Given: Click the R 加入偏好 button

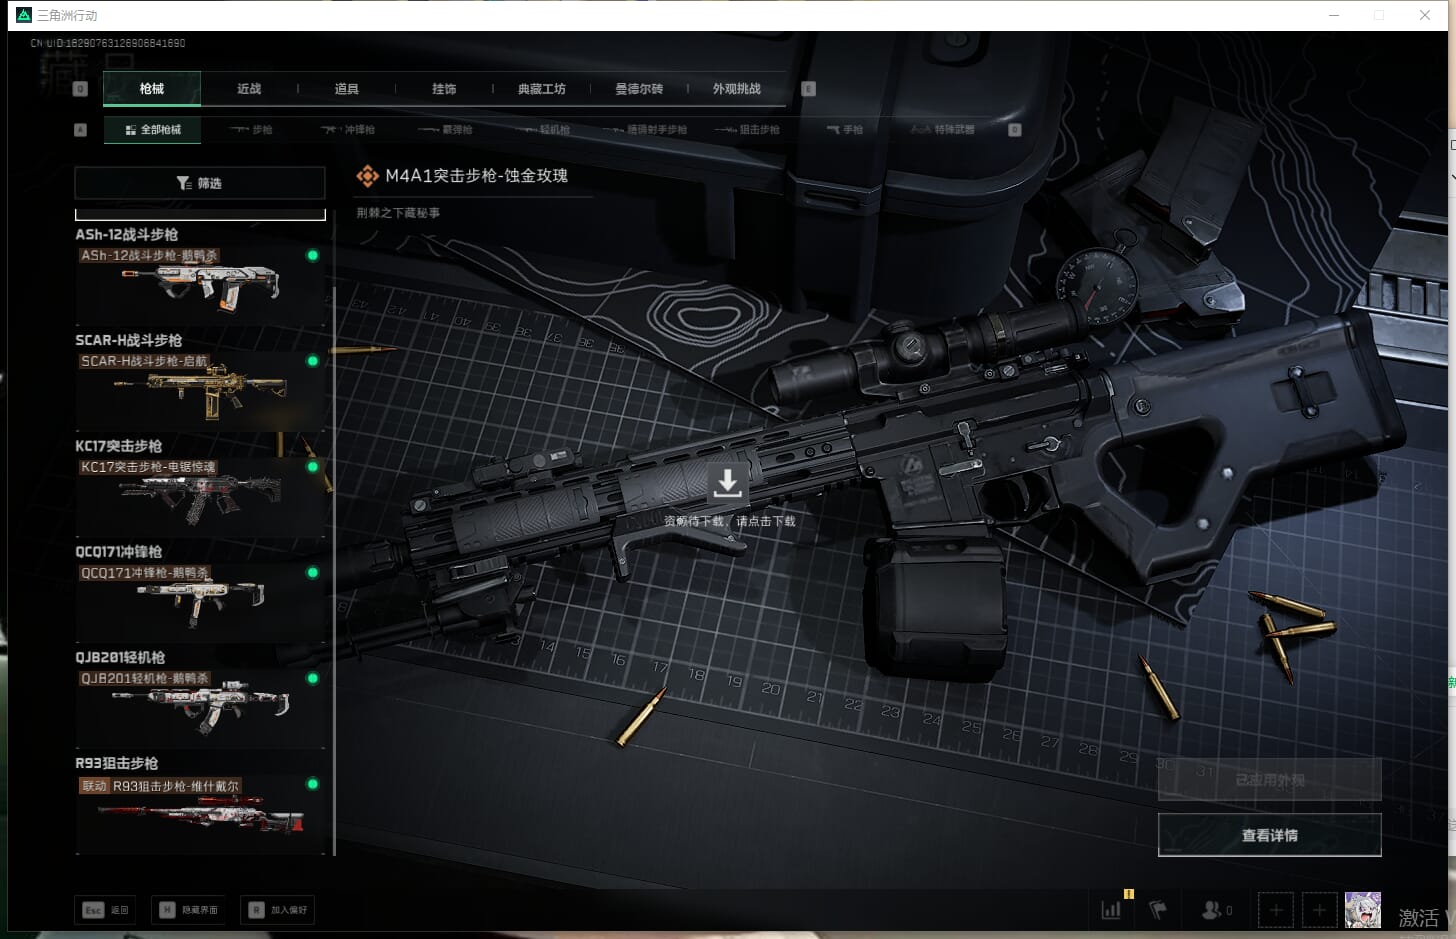Looking at the screenshot, I should click(278, 910).
